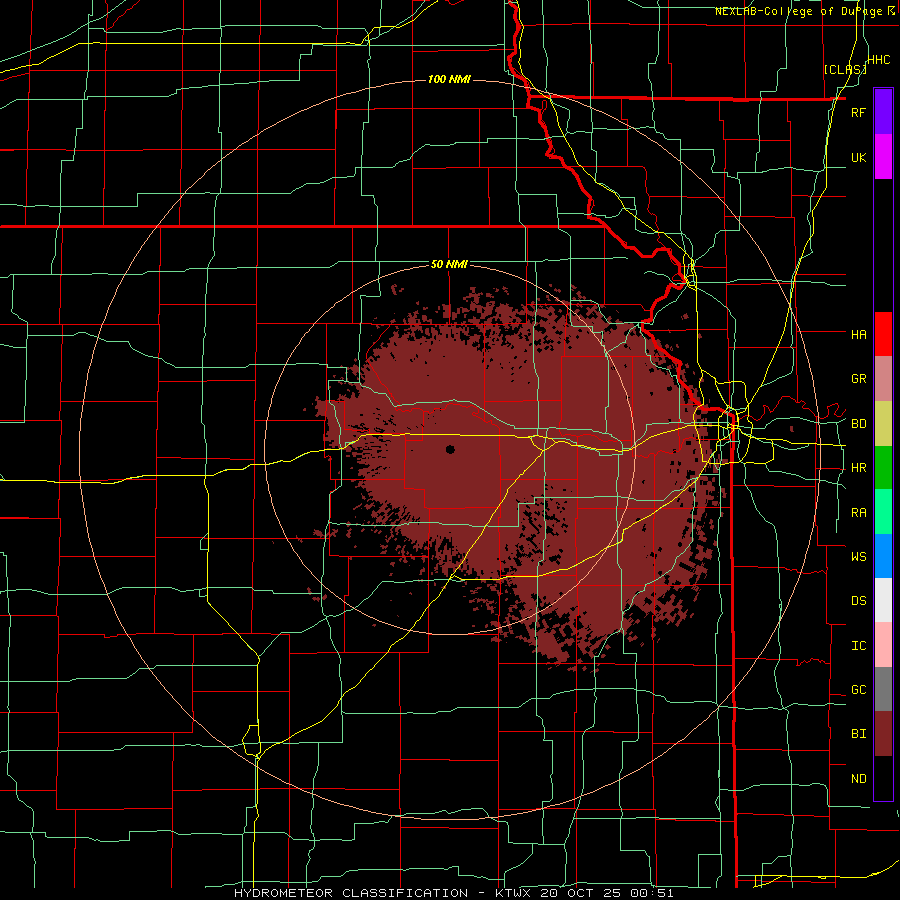Click the "RF" legend label
This screenshot has height=900, width=900.
pos(858,113)
